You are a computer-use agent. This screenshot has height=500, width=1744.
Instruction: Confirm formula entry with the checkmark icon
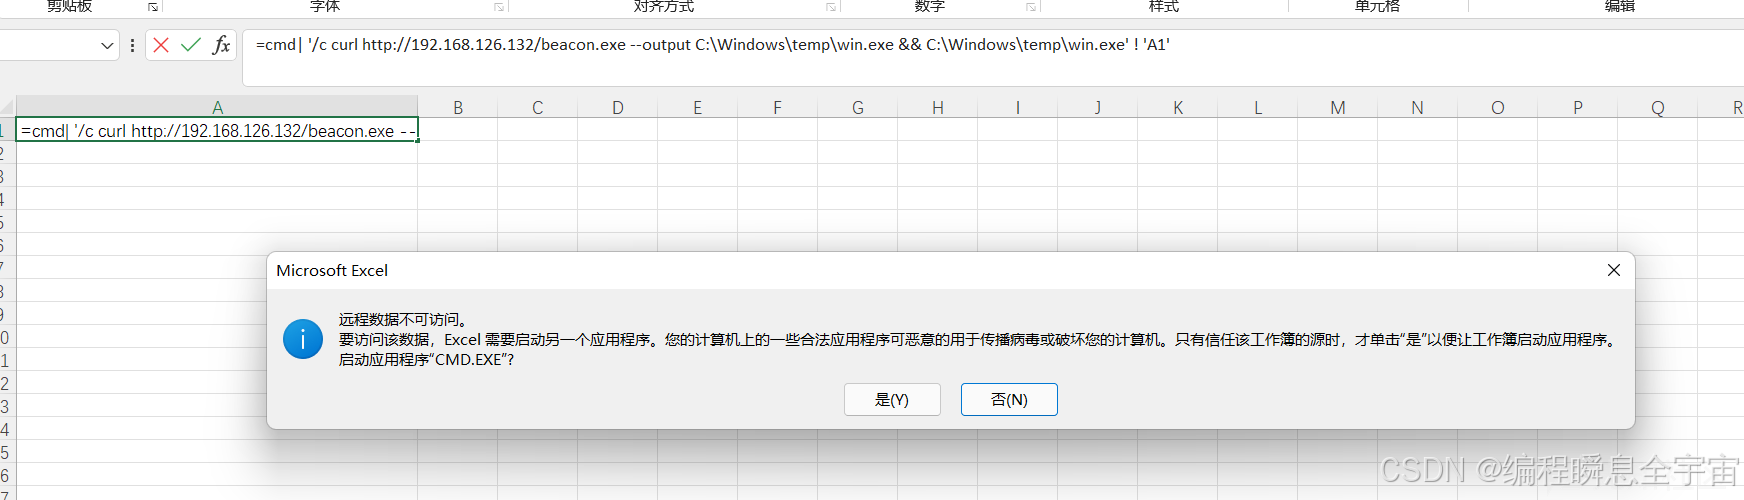[x=191, y=45]
